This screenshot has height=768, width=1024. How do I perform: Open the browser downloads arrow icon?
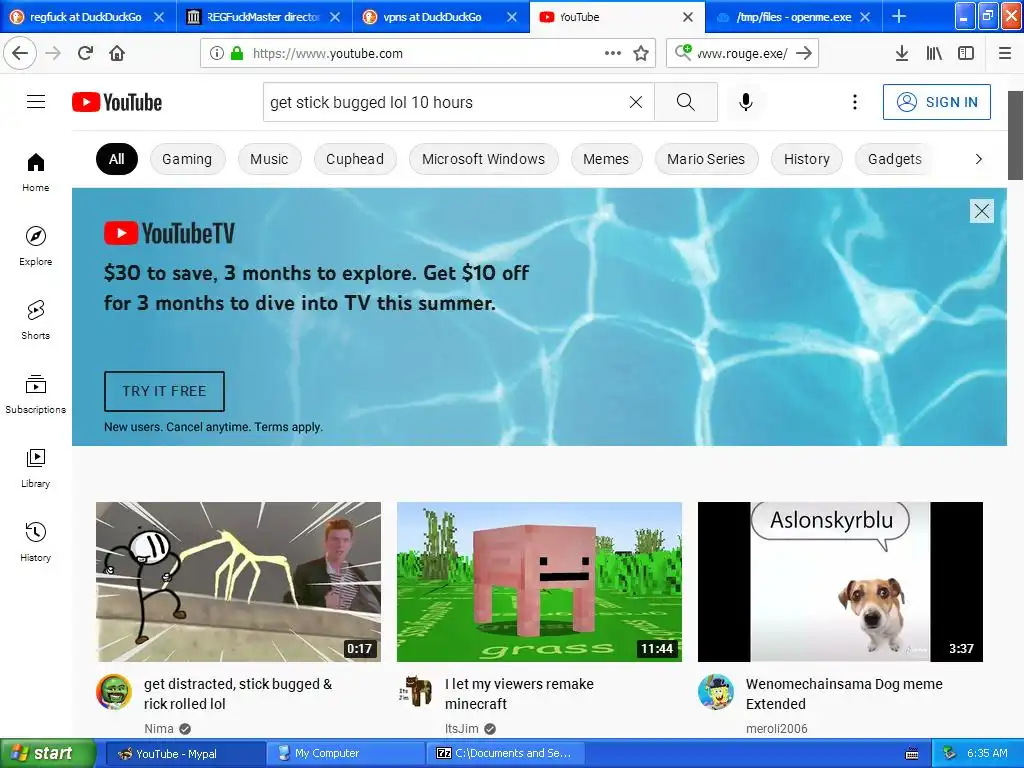[901, 53]
